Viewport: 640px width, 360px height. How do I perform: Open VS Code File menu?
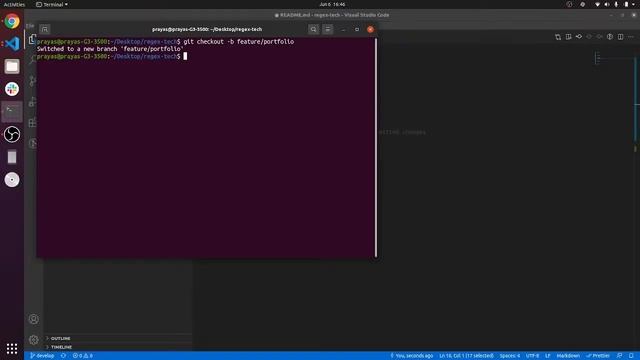pos(30,26)
